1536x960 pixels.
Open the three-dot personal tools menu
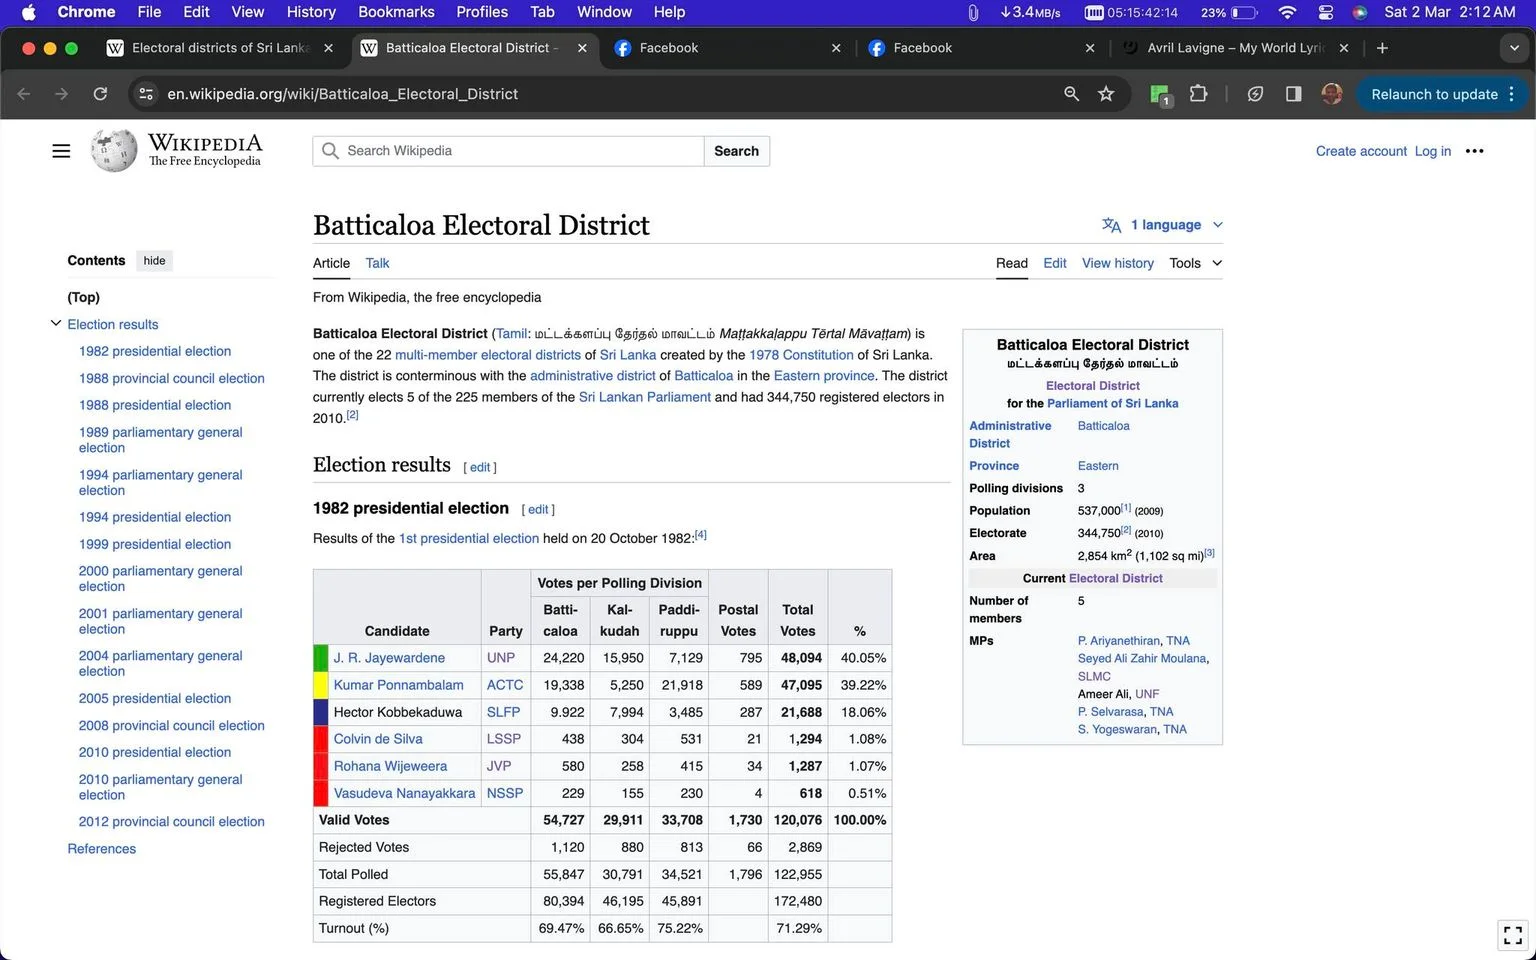point(1475,151)
